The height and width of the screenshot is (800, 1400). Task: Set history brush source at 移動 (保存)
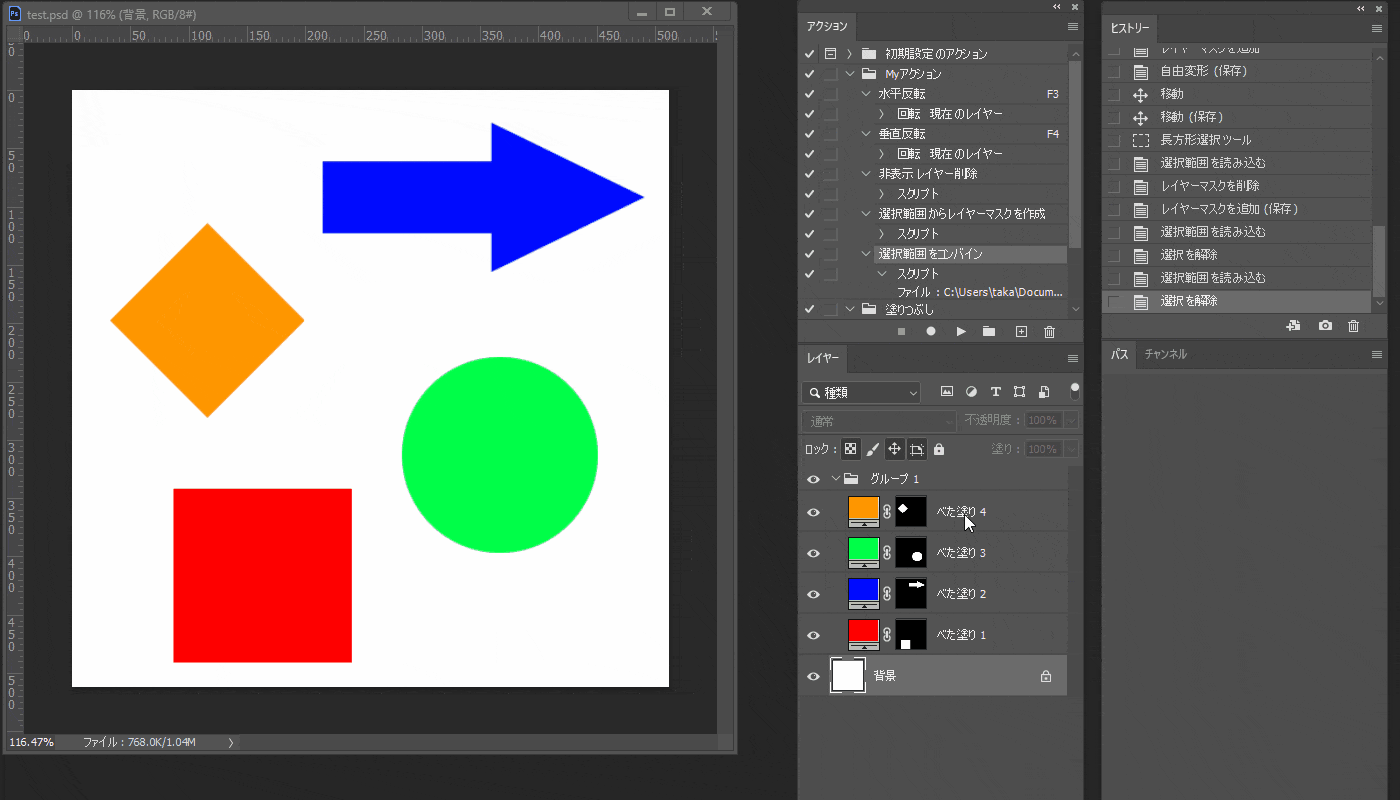click(x=1114, y=117)
